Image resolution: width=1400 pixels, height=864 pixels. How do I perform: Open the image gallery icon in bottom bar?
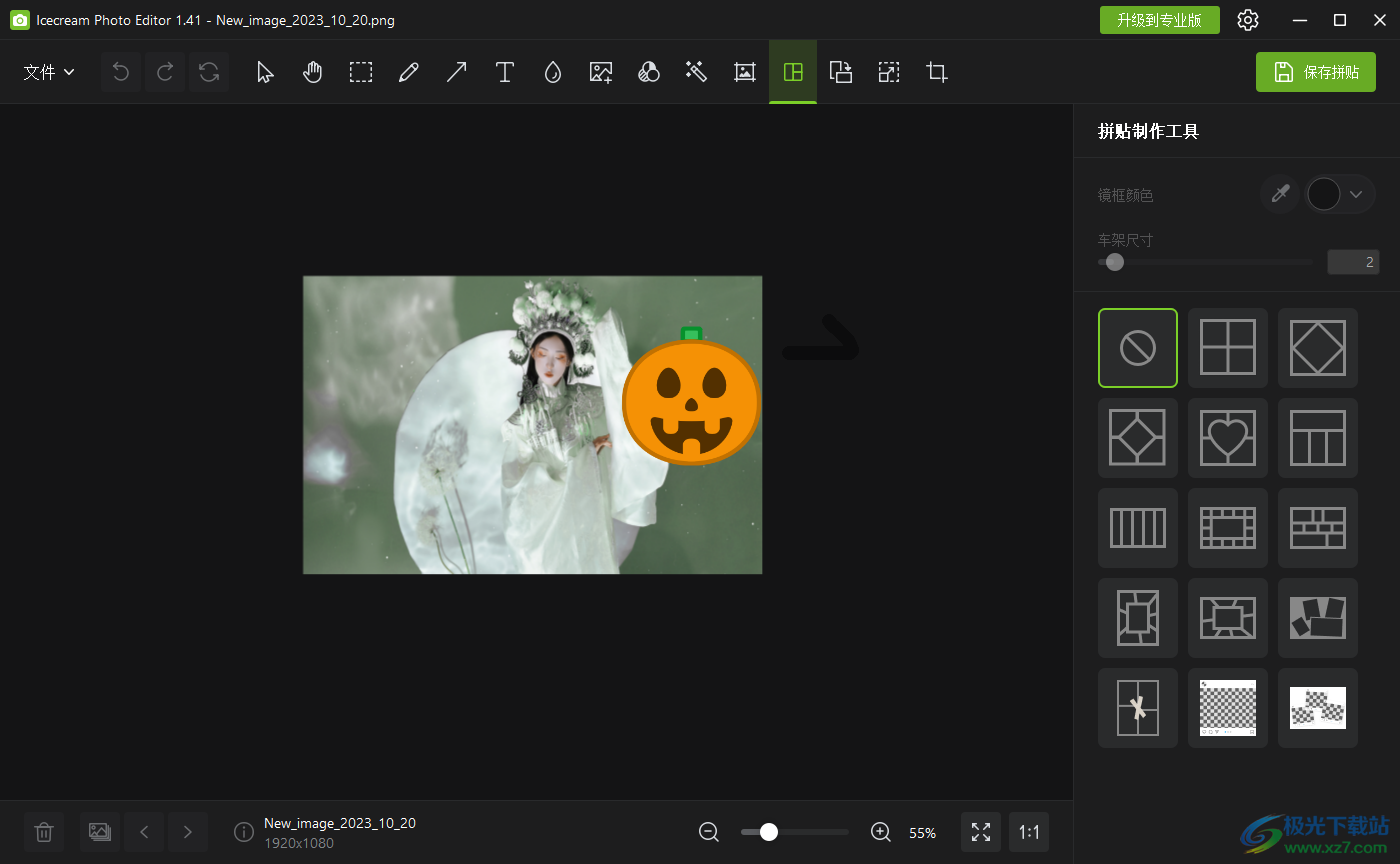tap(100, 832)
